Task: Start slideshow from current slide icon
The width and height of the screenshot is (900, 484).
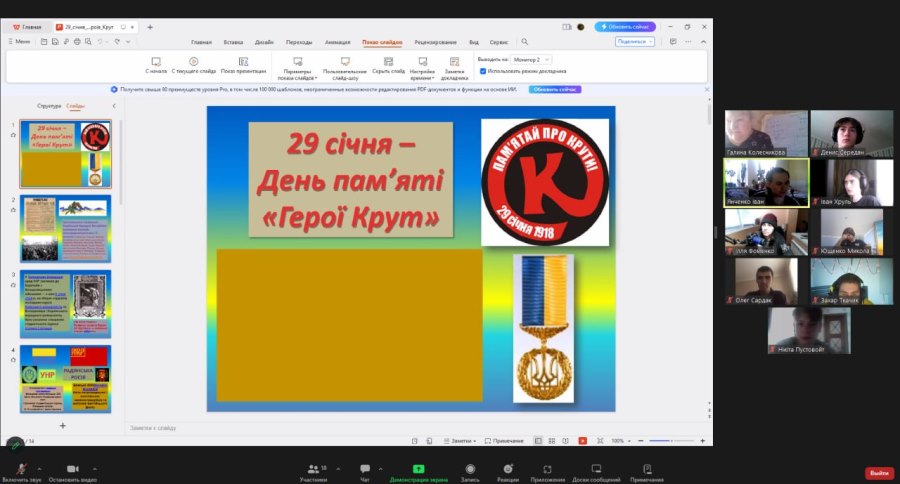Action: click(193, 61)
